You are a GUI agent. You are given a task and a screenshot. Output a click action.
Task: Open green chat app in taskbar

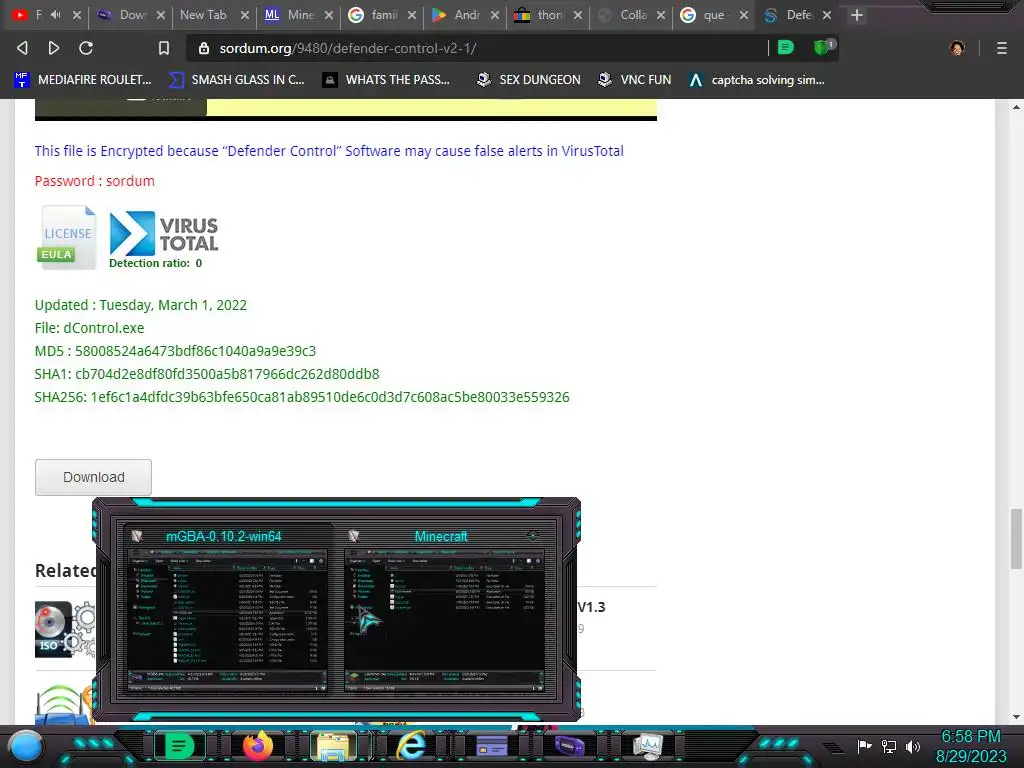click(x=178, y=746)
